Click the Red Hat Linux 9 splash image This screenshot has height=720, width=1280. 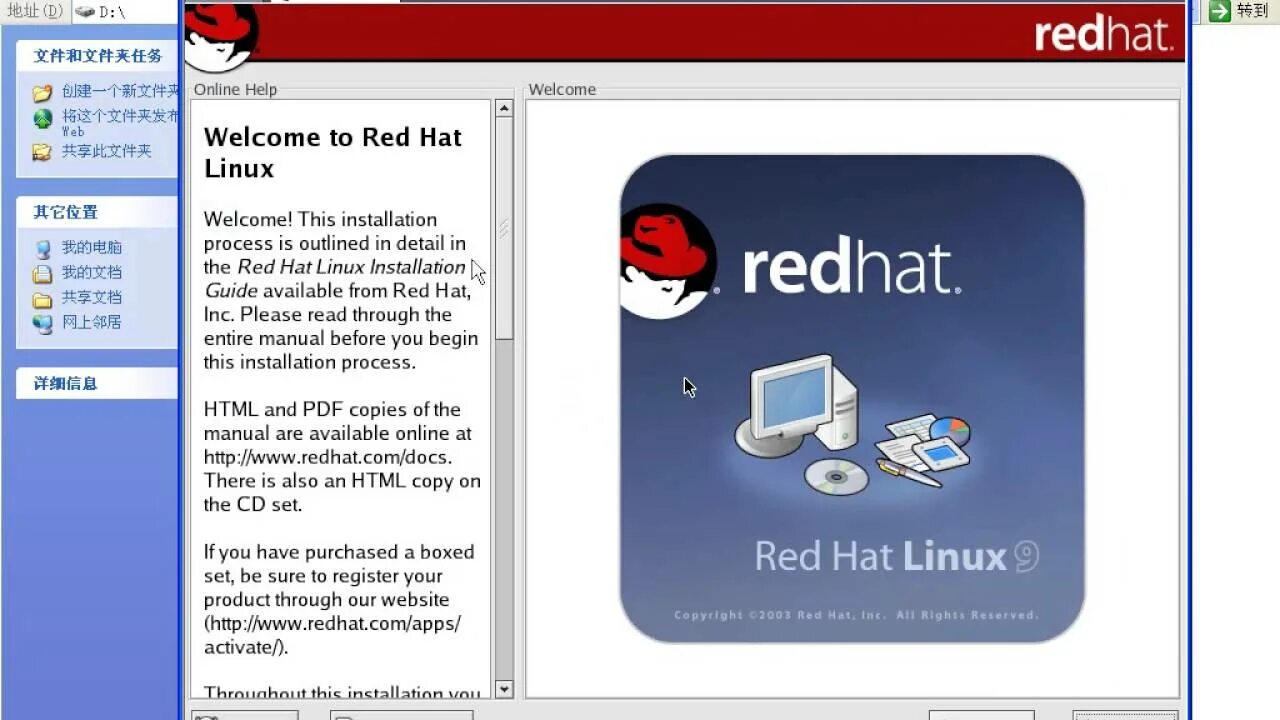coord(852,398)
